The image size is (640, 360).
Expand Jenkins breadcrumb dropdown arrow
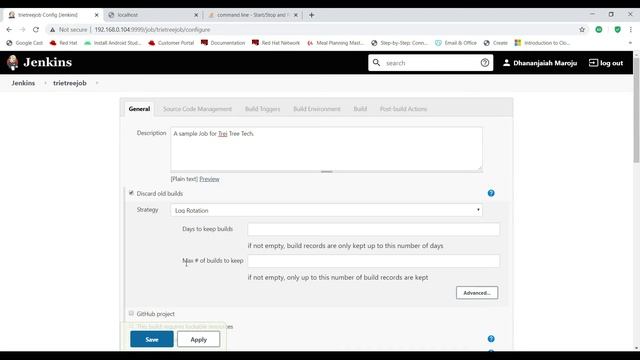[45, 83]
